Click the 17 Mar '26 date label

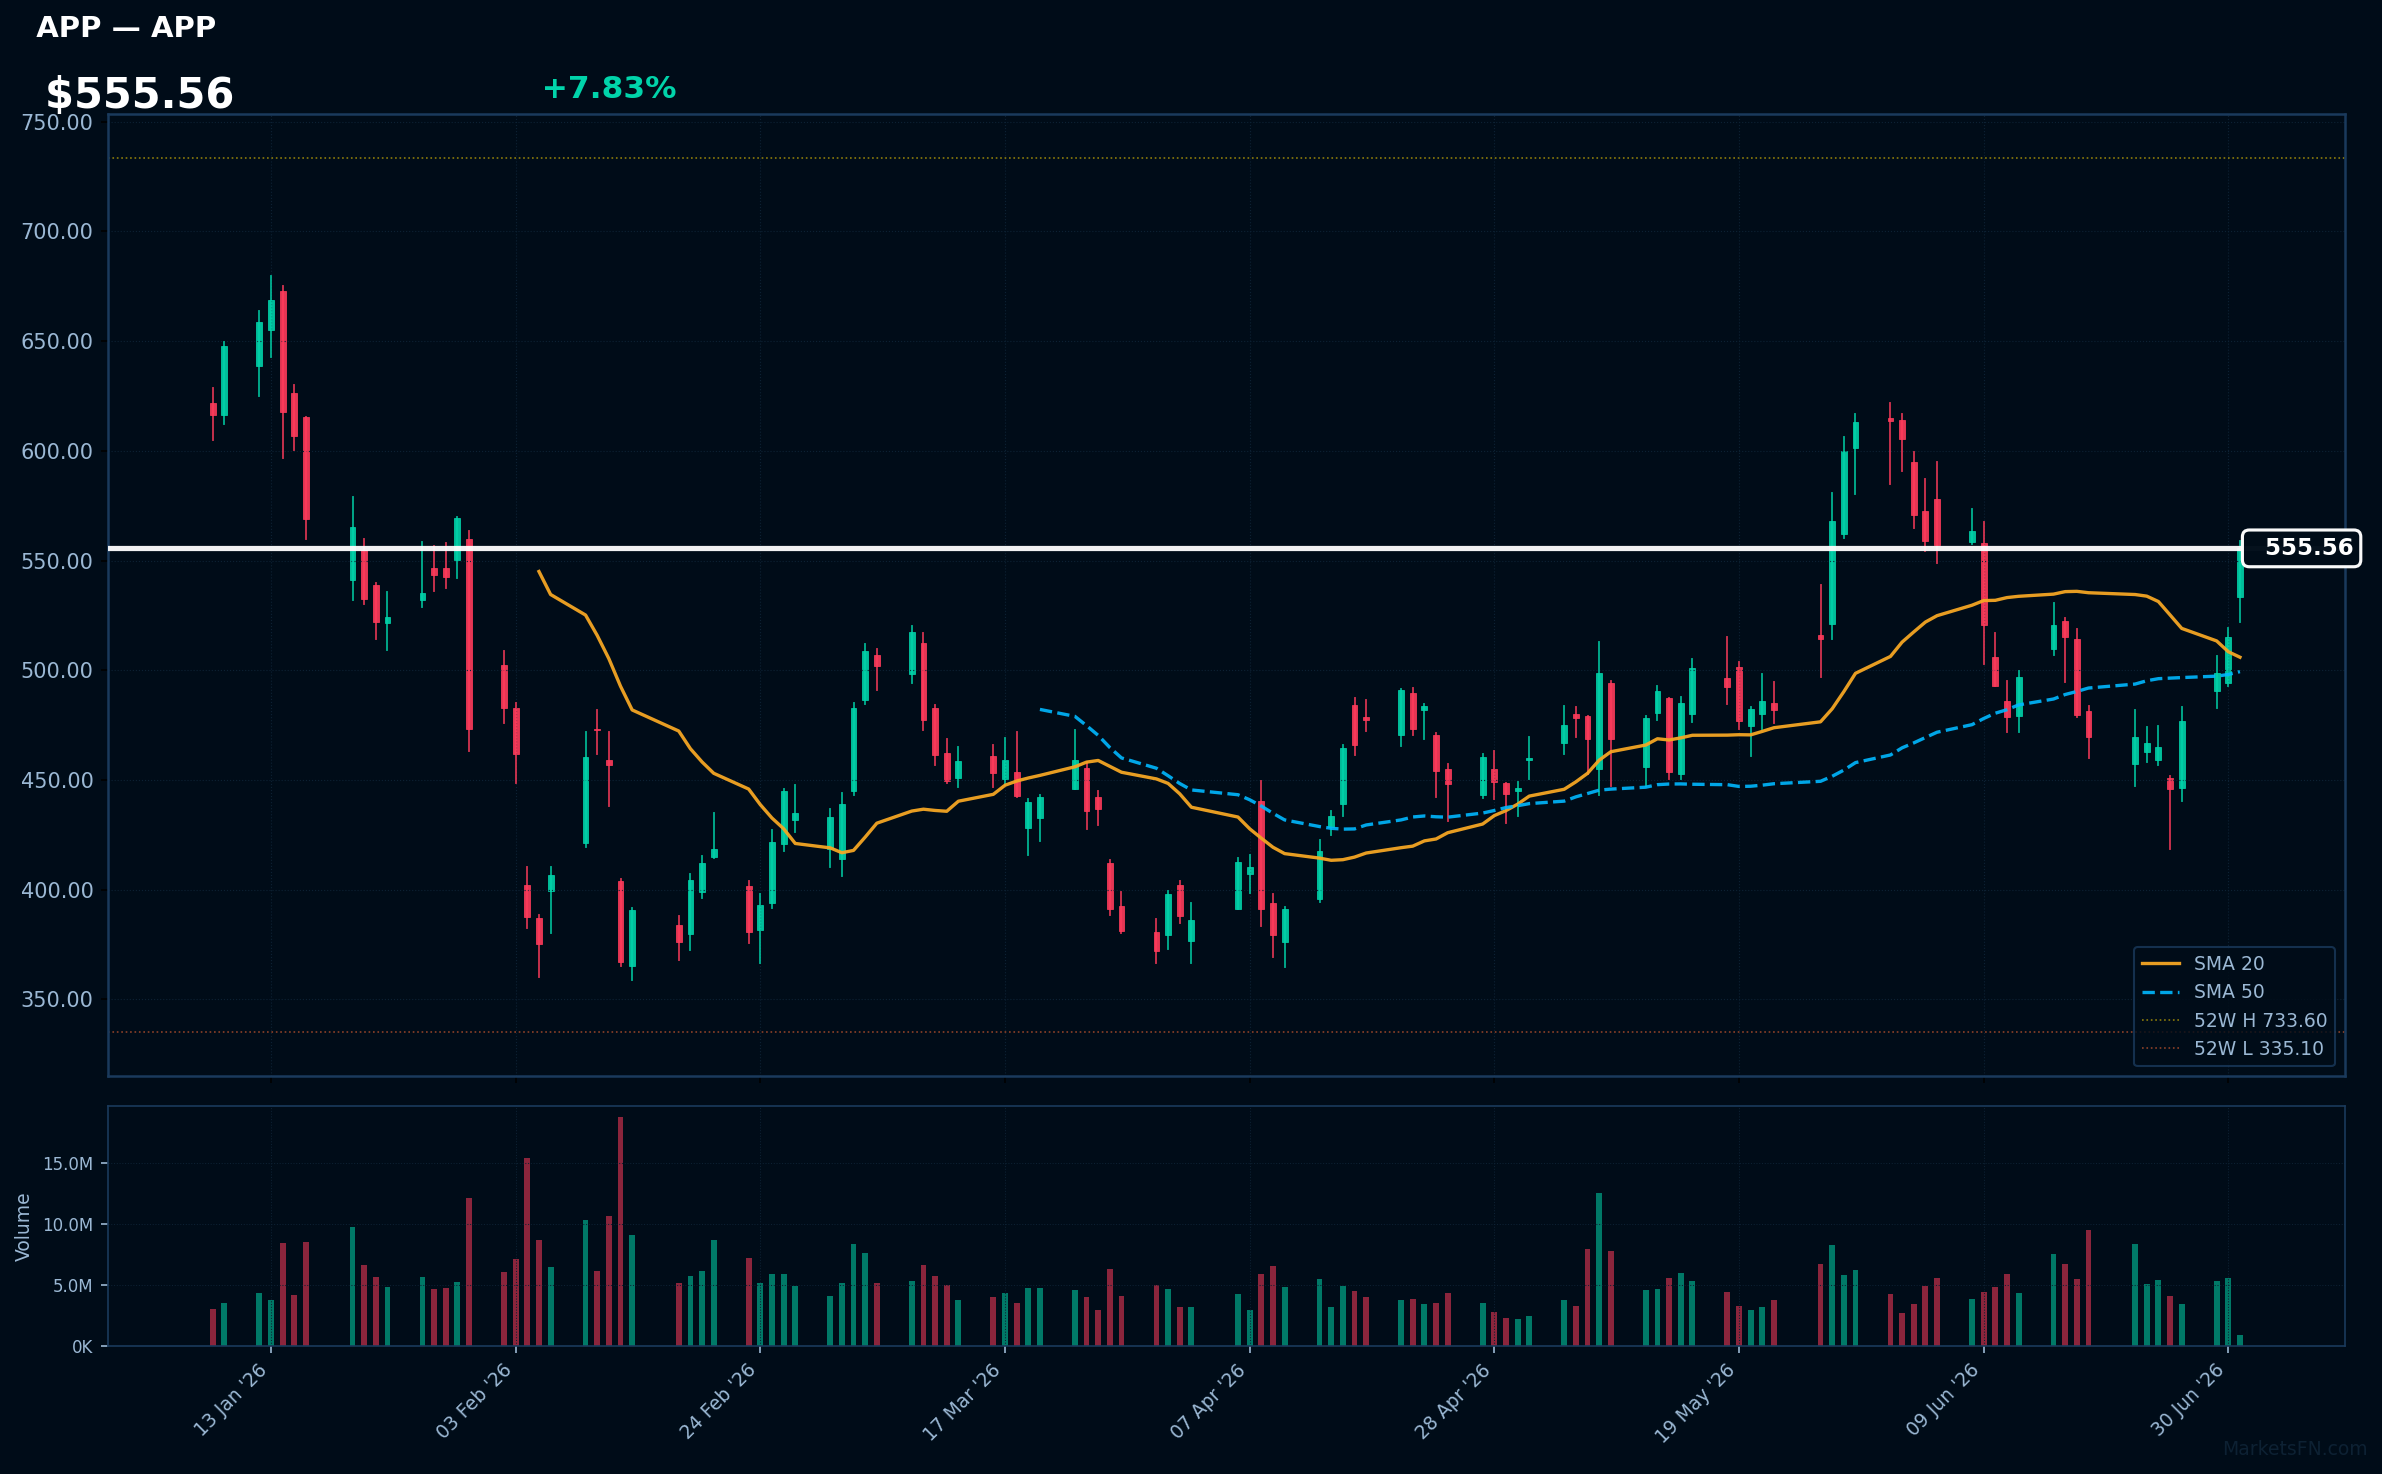(962, 1401)
